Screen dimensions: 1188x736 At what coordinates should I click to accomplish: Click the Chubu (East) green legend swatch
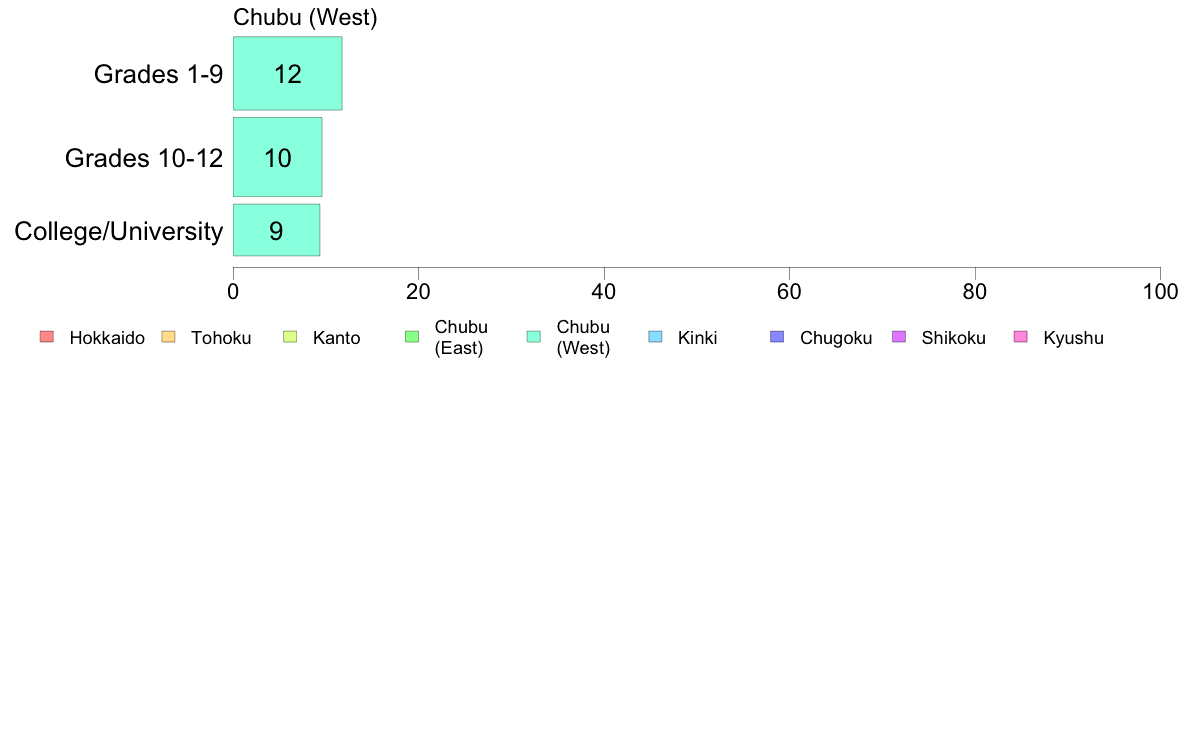click(x=412, y=337)
